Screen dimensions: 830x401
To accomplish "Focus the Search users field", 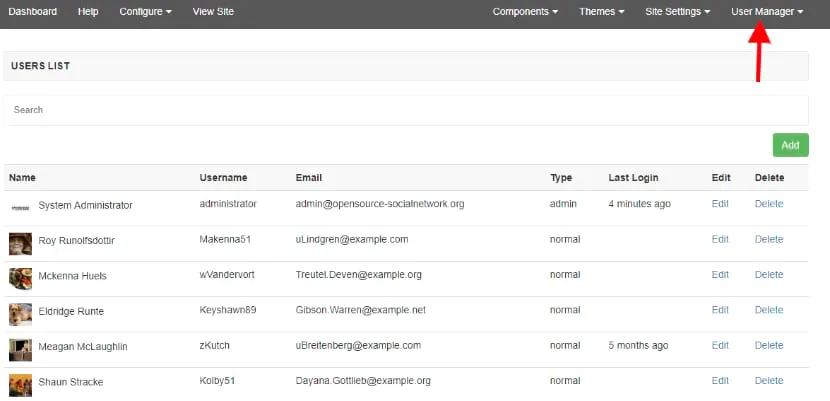I will point(406,110).
